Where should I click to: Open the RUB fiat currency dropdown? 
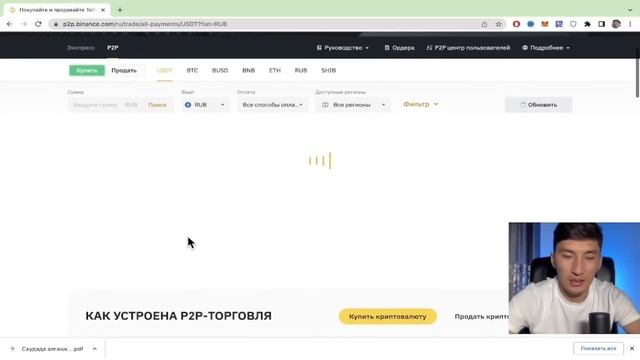pos(204,105)
